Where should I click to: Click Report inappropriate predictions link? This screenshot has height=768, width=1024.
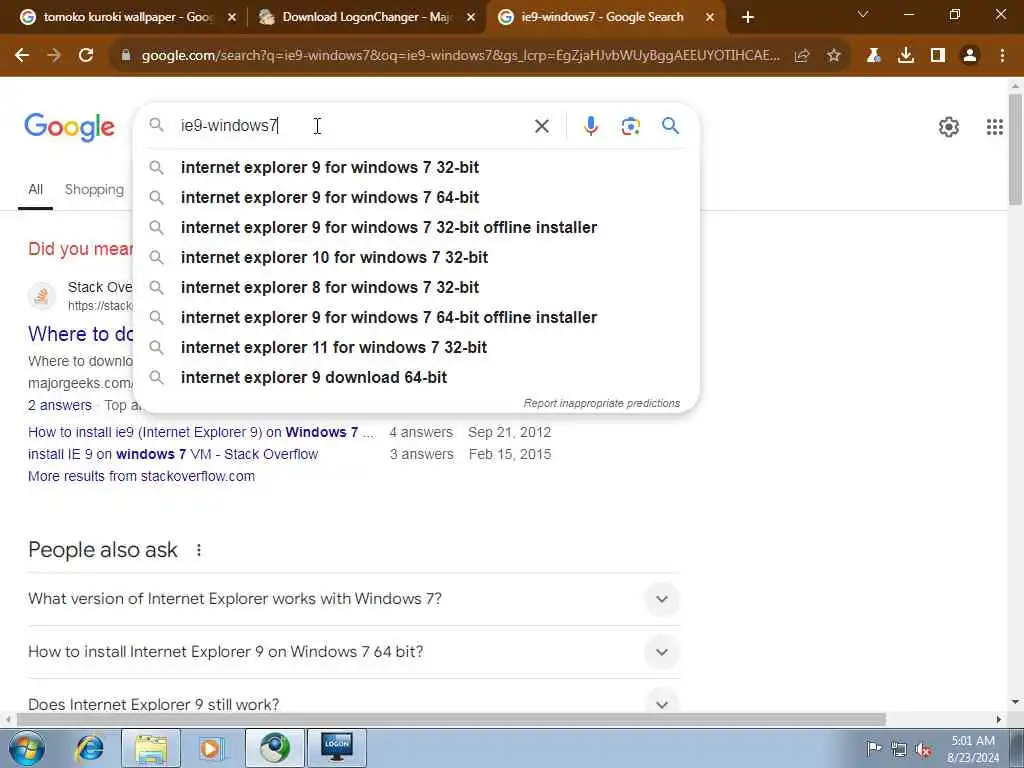point(601,404)
